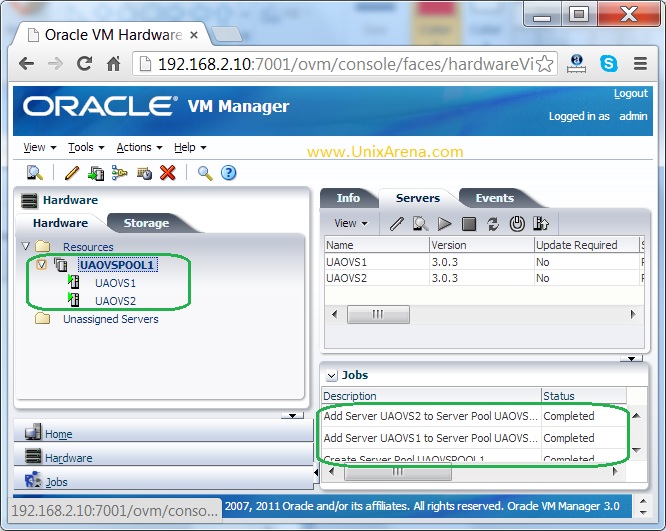Click the collapse arrow below Hardware tree
This screenshot has height=531, width=666.
[292, 415]
